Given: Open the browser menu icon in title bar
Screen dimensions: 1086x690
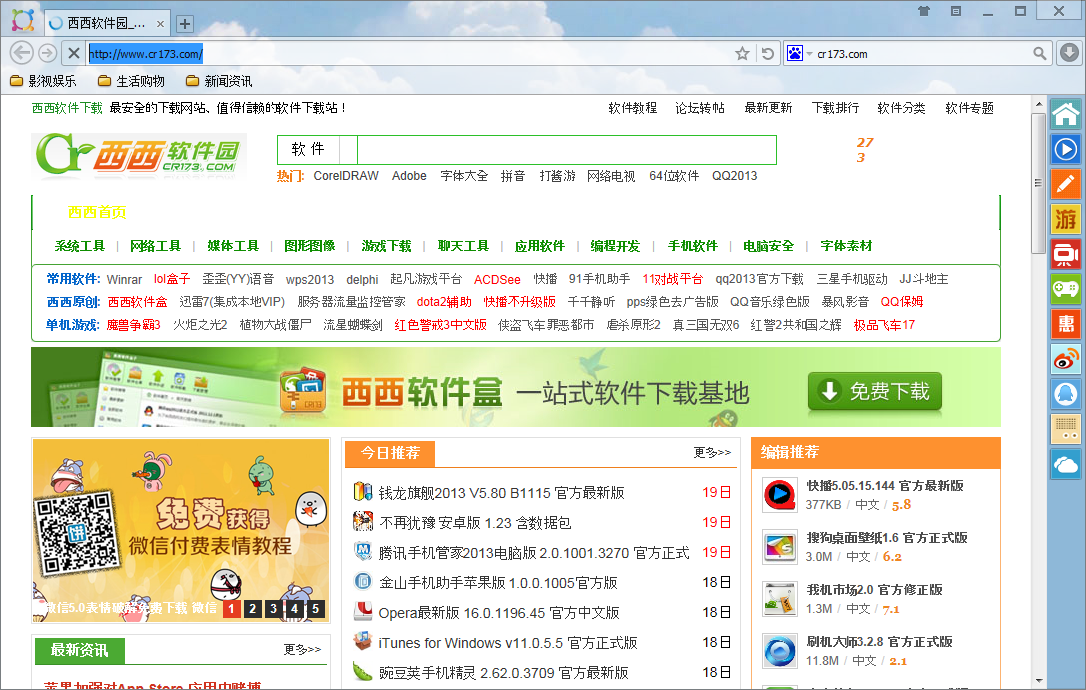Looking at the screenshot, I should 956,11.
